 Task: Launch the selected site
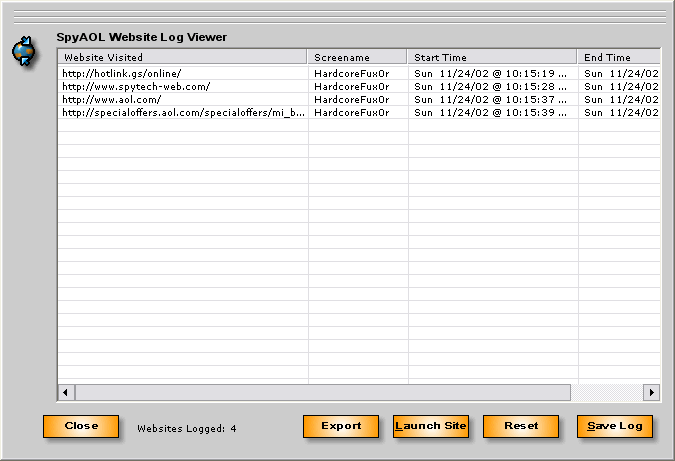(431, 426)
